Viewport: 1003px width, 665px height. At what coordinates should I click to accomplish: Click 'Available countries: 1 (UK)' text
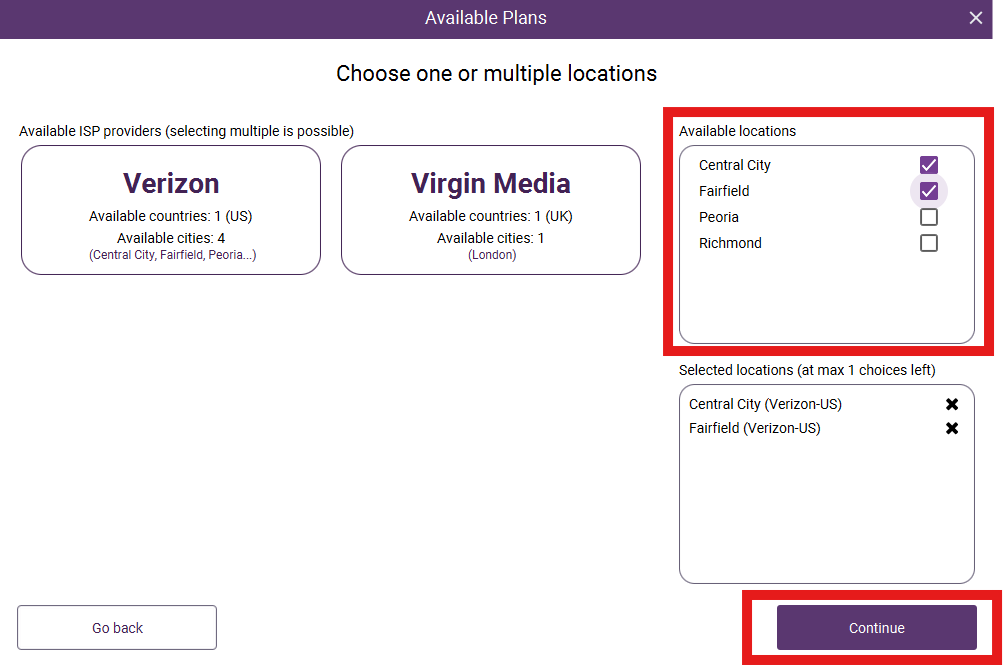point(491,216)
